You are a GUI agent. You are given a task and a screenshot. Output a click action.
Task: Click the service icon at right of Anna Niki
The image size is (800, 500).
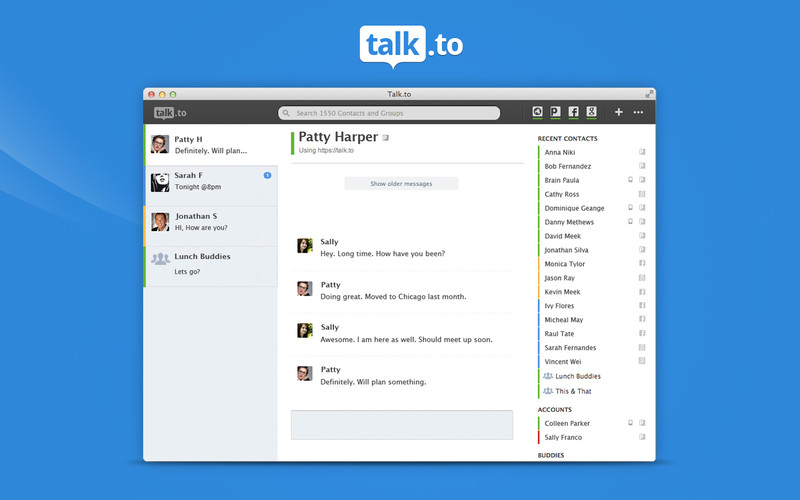tap(642, 152)
